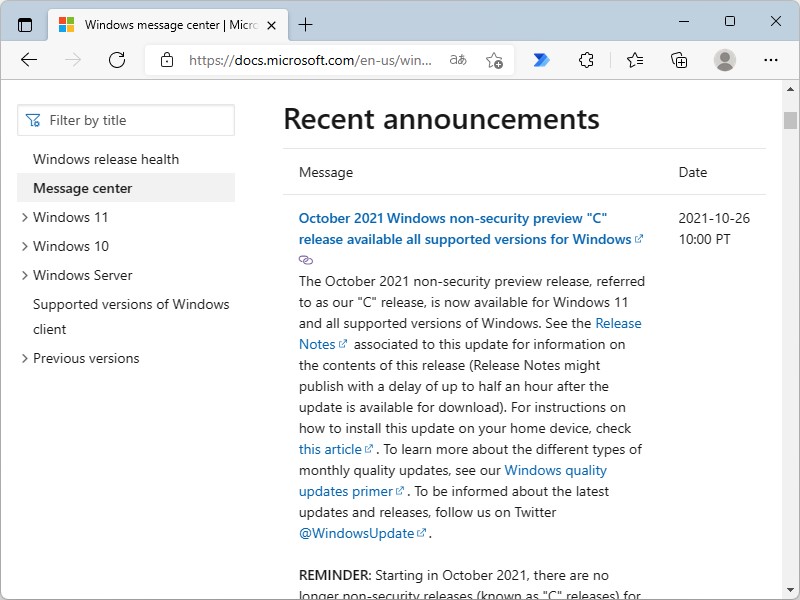This screenshot has width=800, height=600.
Task: Open the Settings and more menu
Action: click(771, 60)
